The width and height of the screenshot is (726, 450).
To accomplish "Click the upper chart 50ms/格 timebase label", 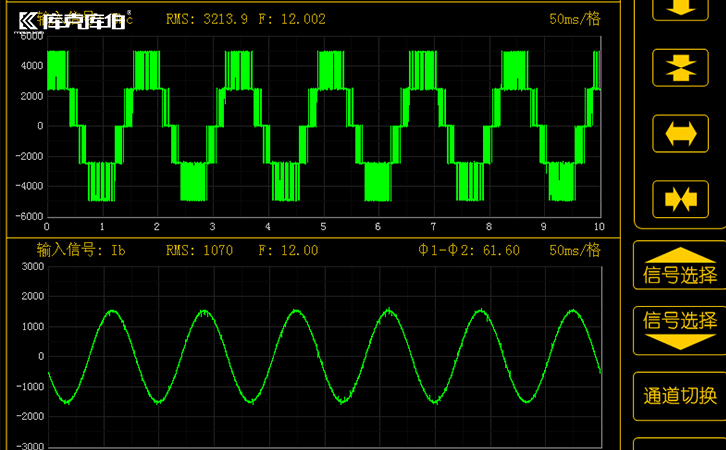I will click(x=574, y=19).
